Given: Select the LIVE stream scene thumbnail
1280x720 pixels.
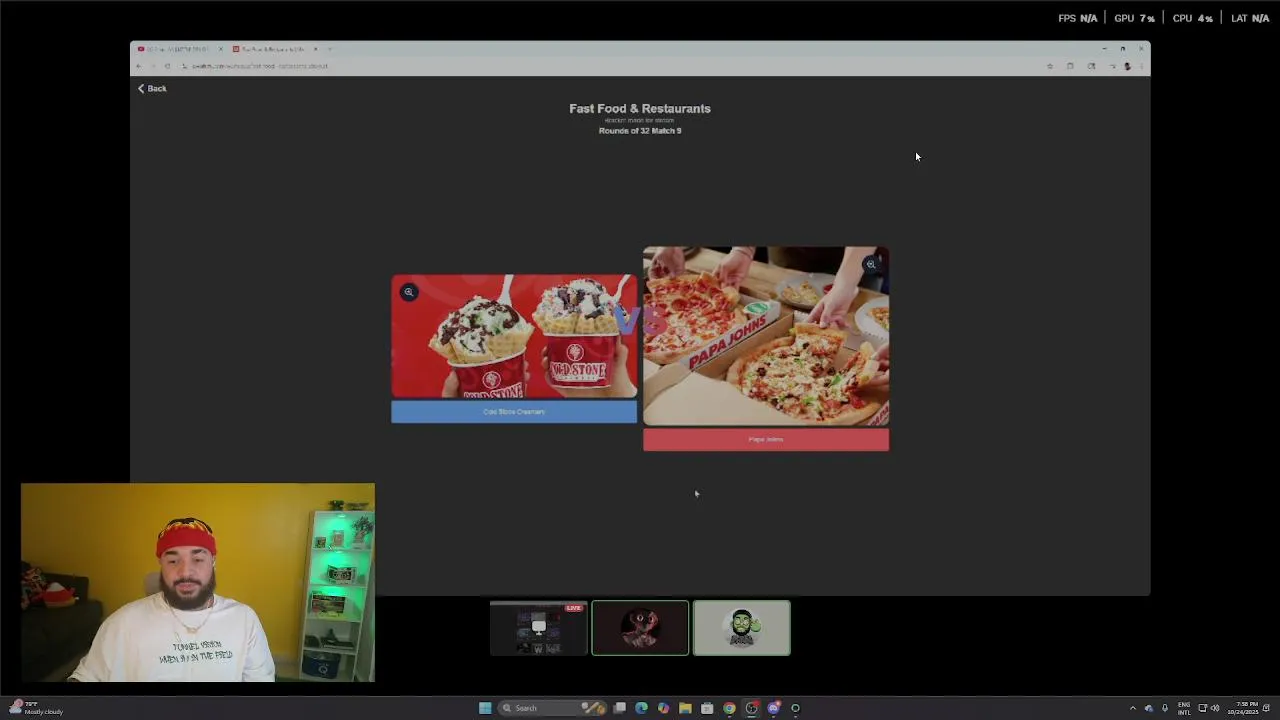Looking at the screenshot, I should point(538,628).
